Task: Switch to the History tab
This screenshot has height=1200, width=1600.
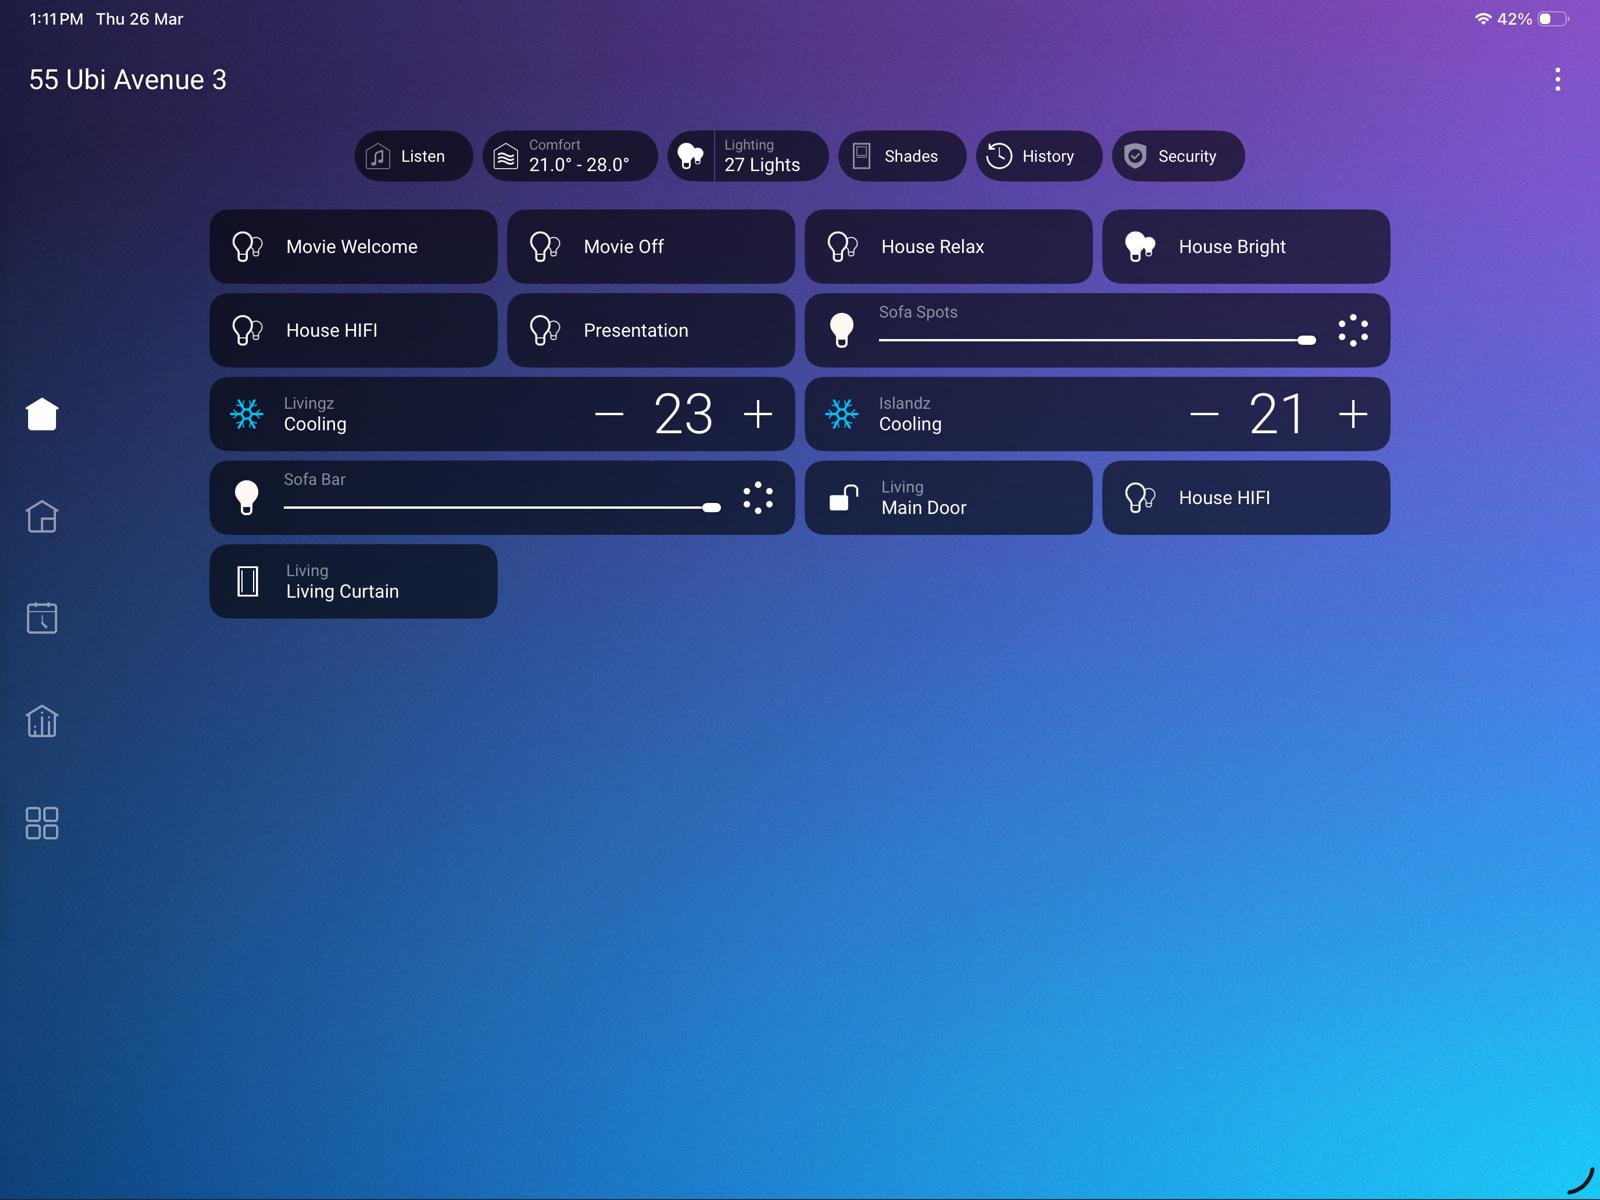Action: [x=1038, y=156]
